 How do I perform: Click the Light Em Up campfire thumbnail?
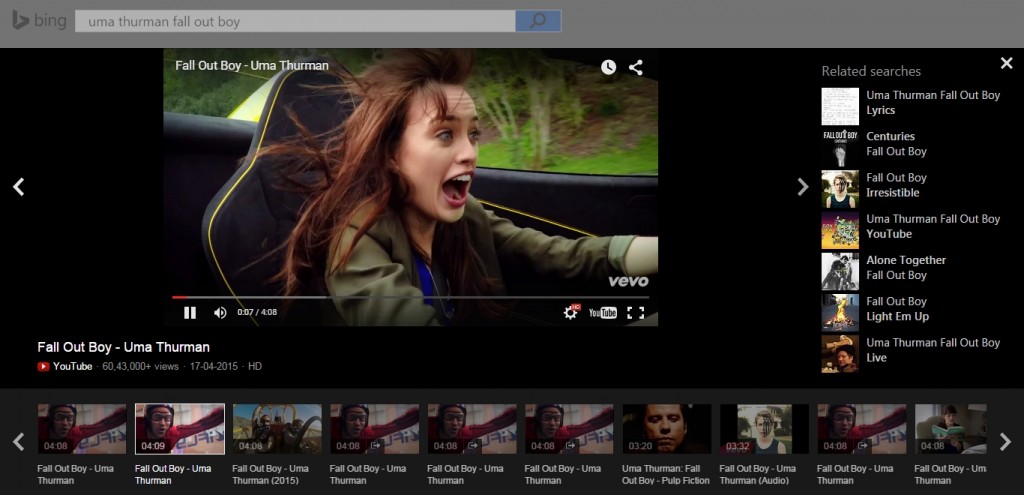click(840, 312)
